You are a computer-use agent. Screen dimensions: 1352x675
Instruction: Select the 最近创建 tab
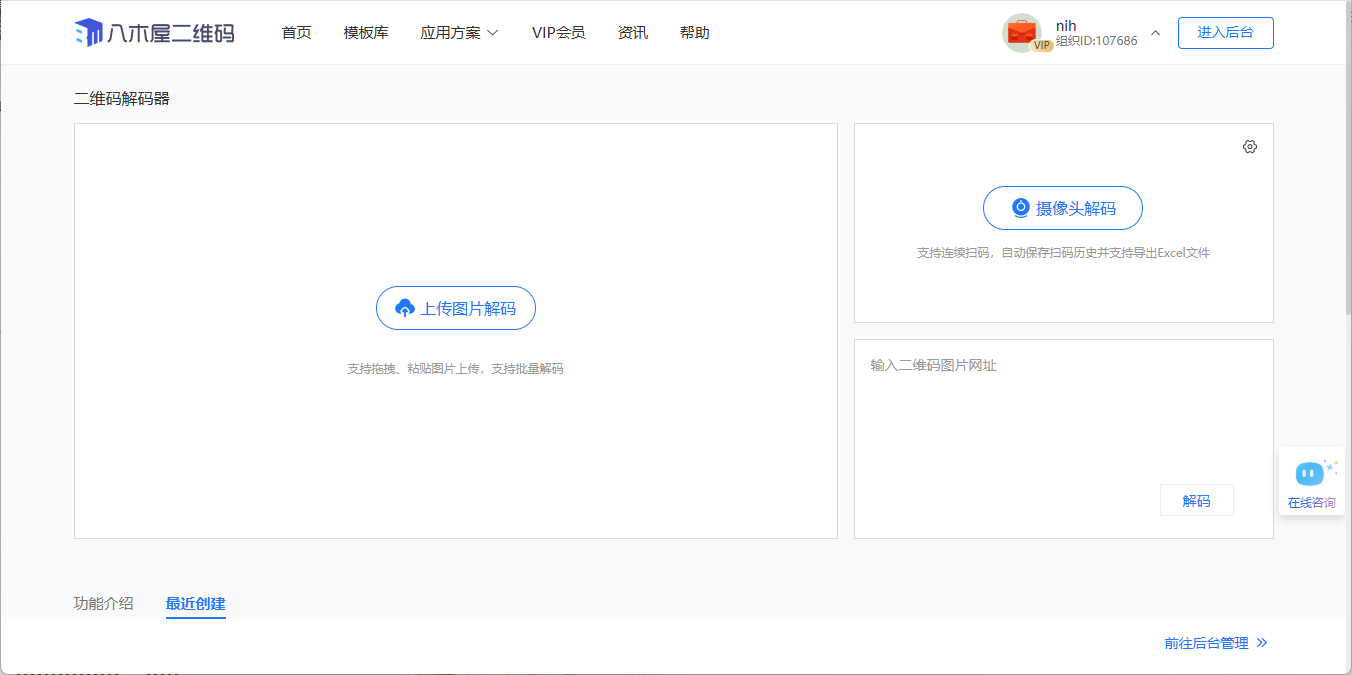coord(195,603)
